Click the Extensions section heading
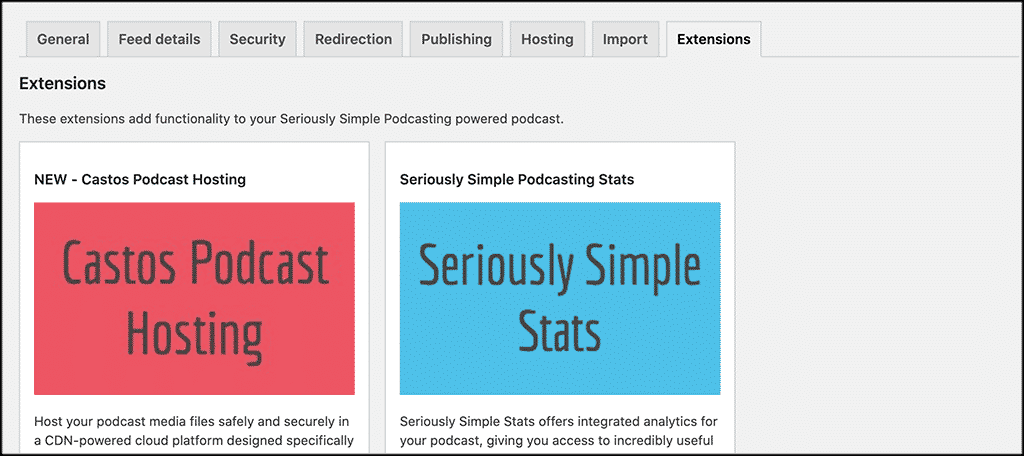This screenshot has width=1024, height=456. coord(63,84)
